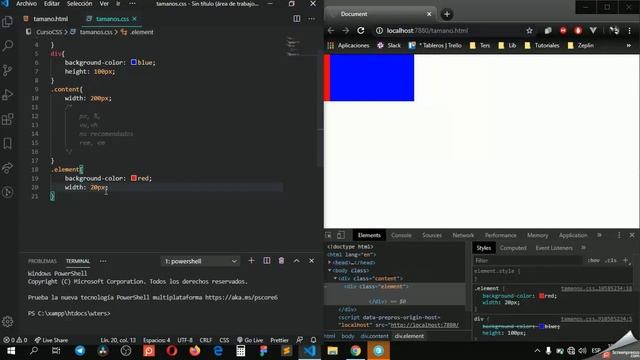Open the Manage gear icon in VS Code
The height and width of the screenshot is (360, 640).
(x=7, y=322)
